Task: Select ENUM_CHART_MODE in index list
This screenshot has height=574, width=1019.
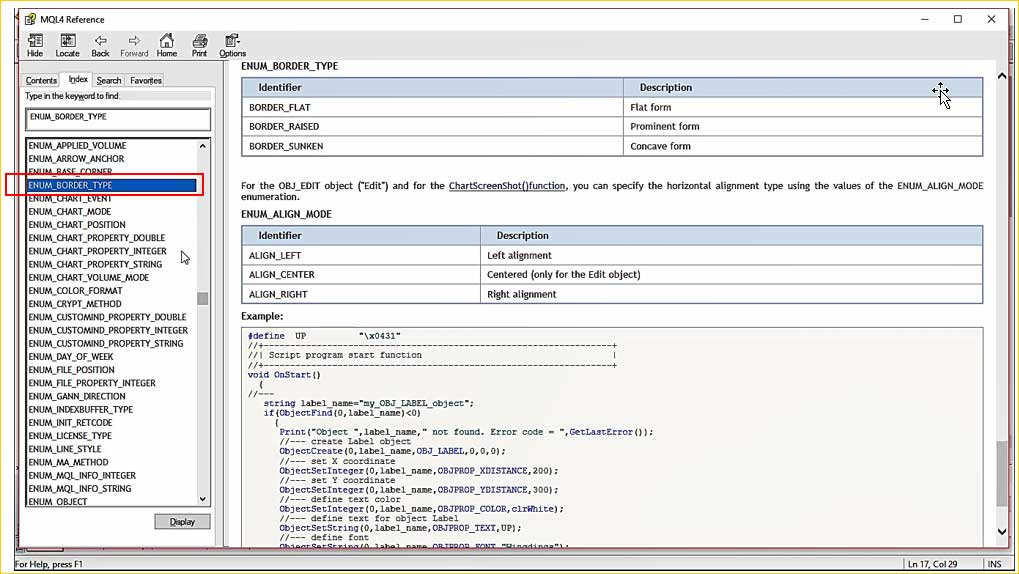Action: tap(70, 212)
